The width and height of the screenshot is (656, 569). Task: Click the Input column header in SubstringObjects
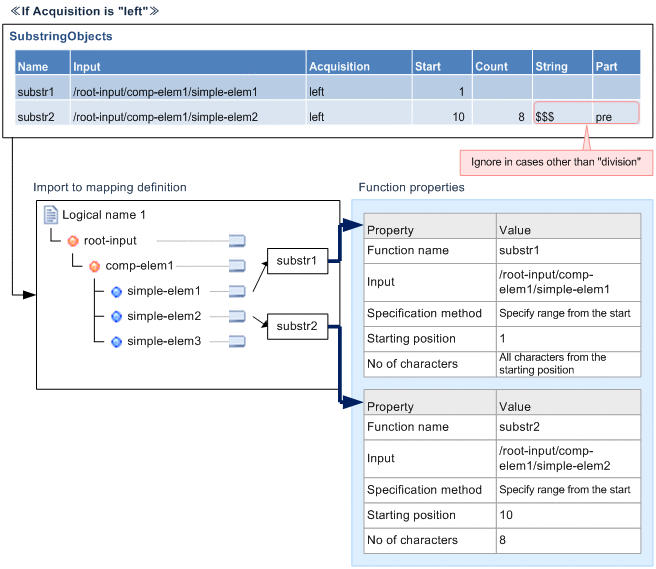pyautogui.click(x=188, y=62)
